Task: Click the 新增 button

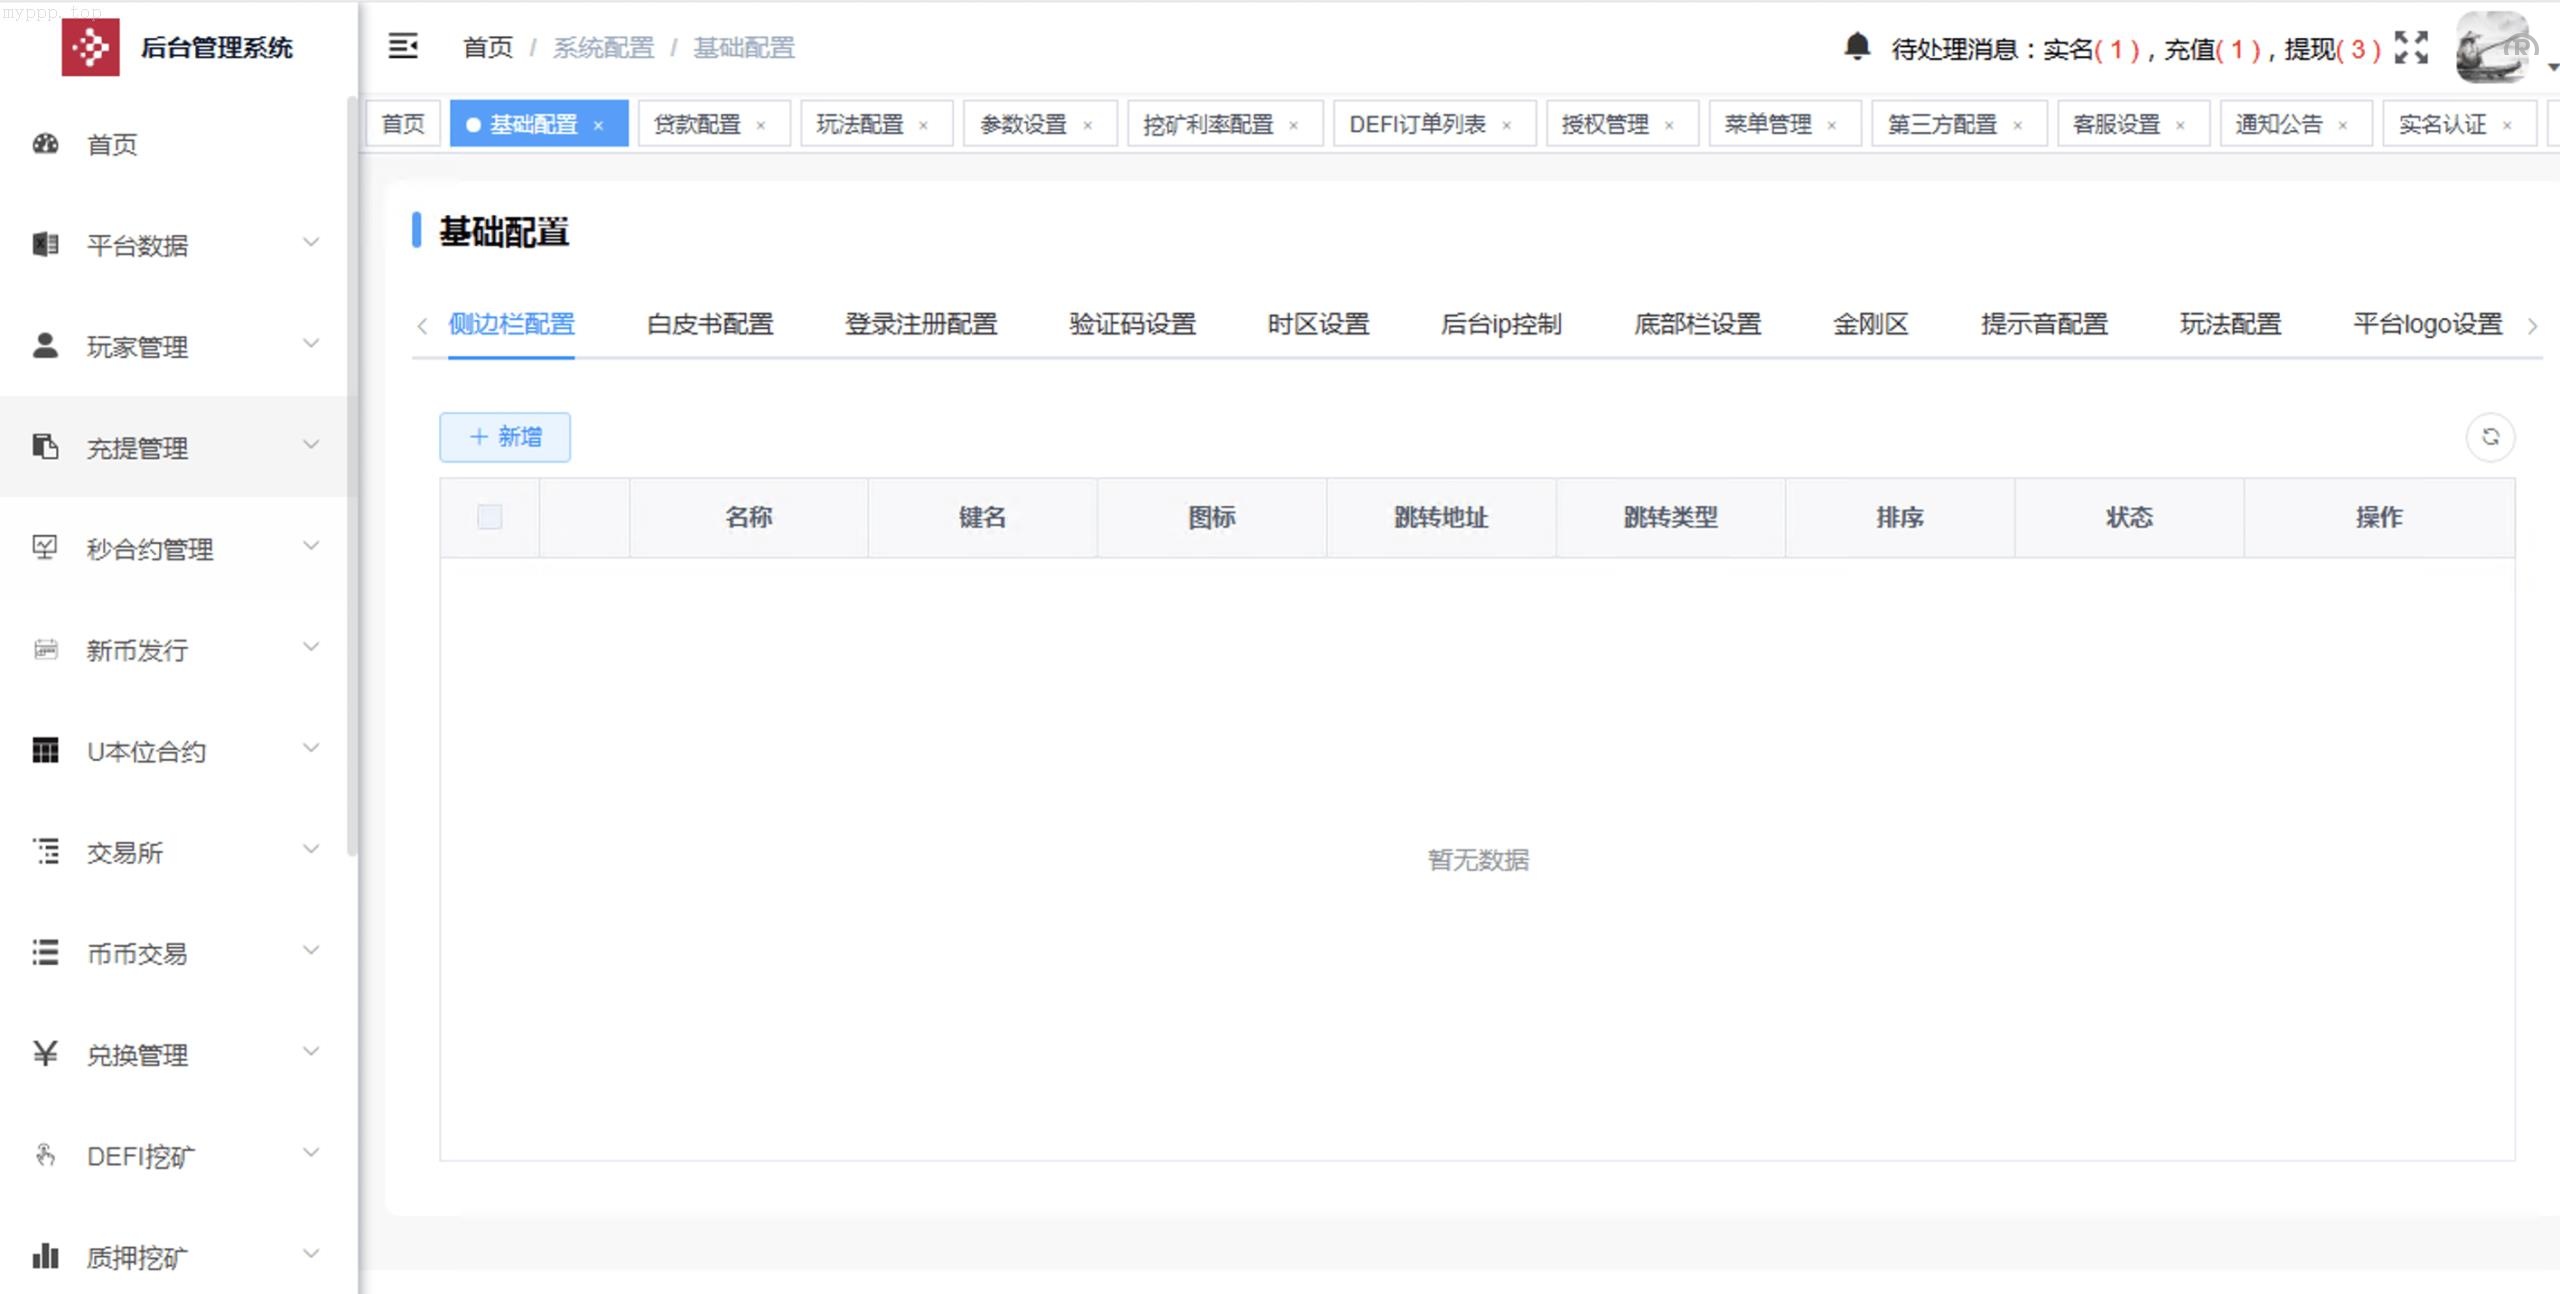Action: [x=504, y=437]
